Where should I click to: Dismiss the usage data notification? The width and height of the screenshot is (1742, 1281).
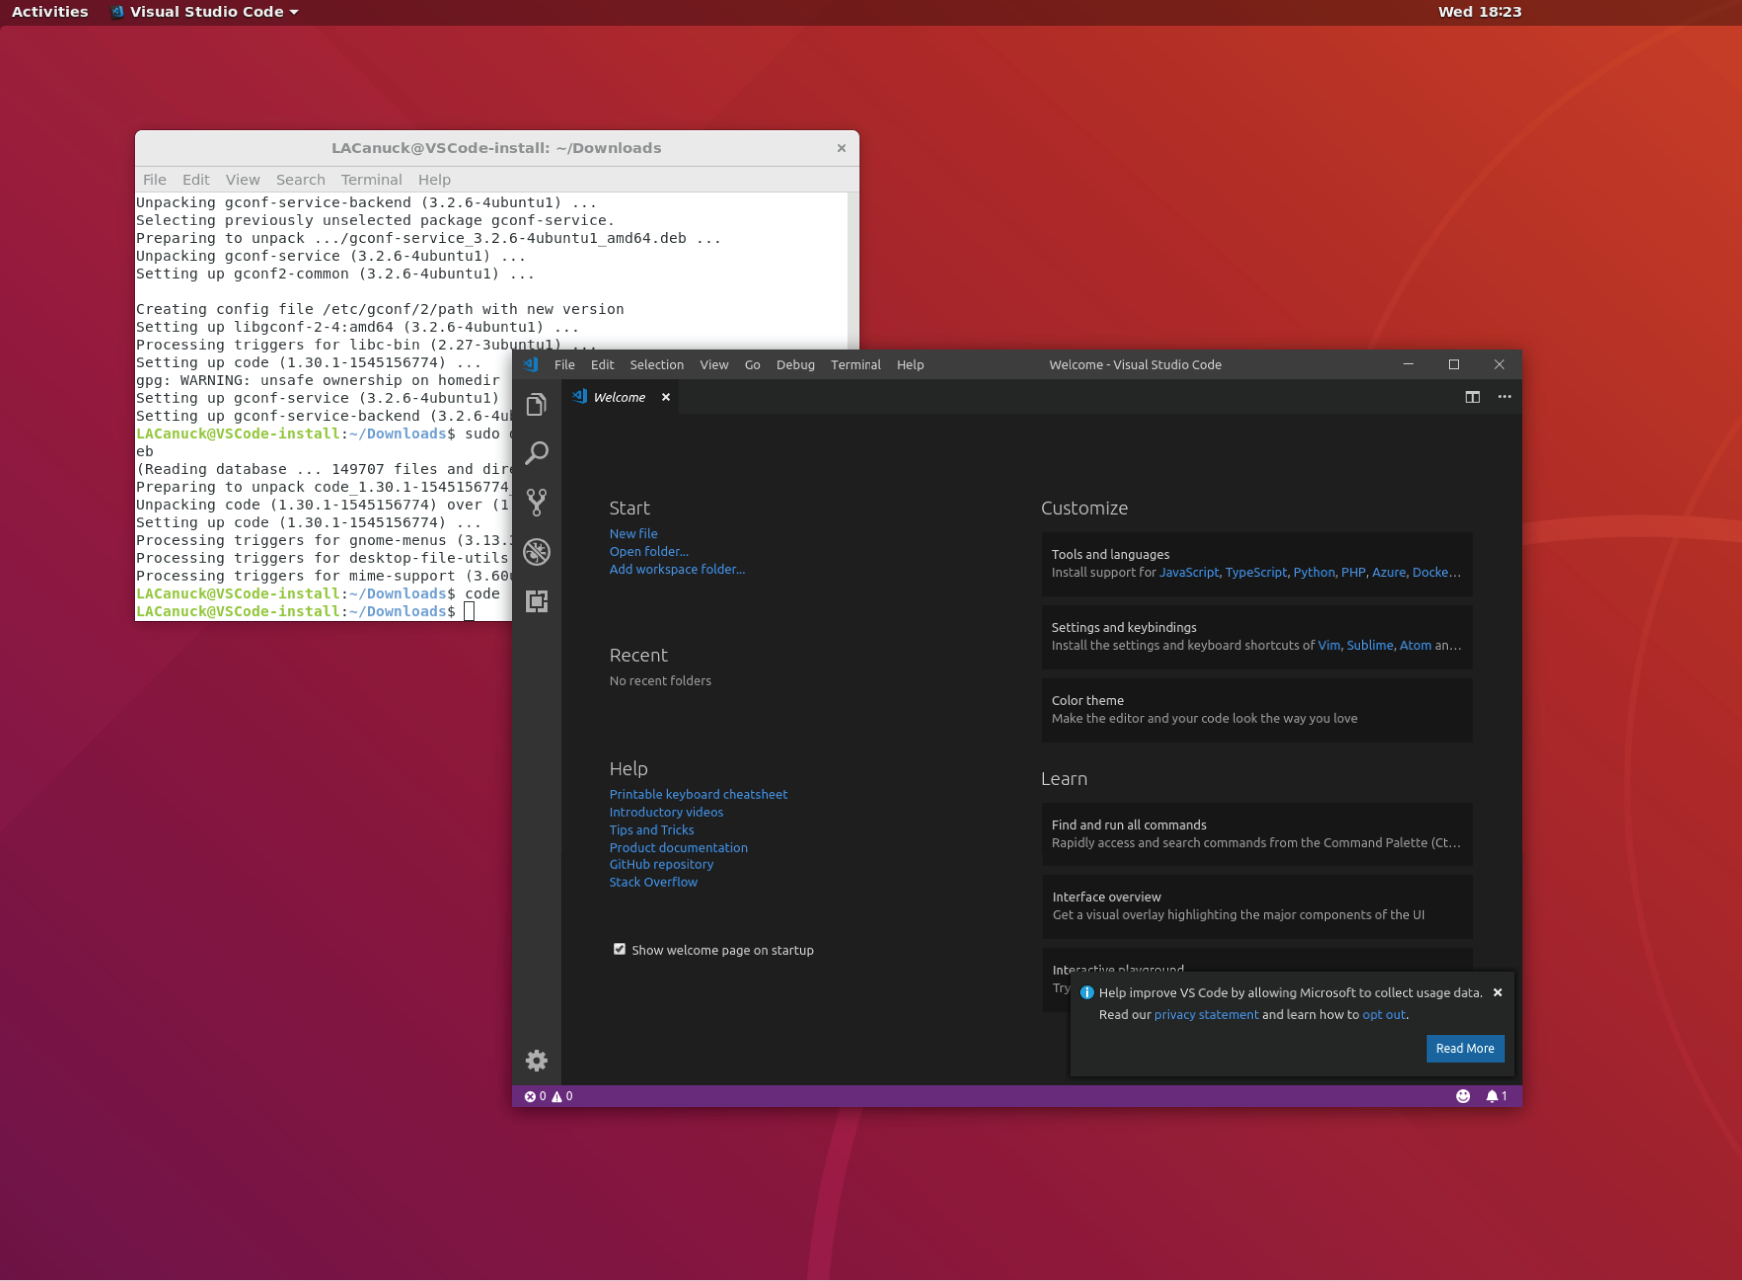(x=1497, y=992)
